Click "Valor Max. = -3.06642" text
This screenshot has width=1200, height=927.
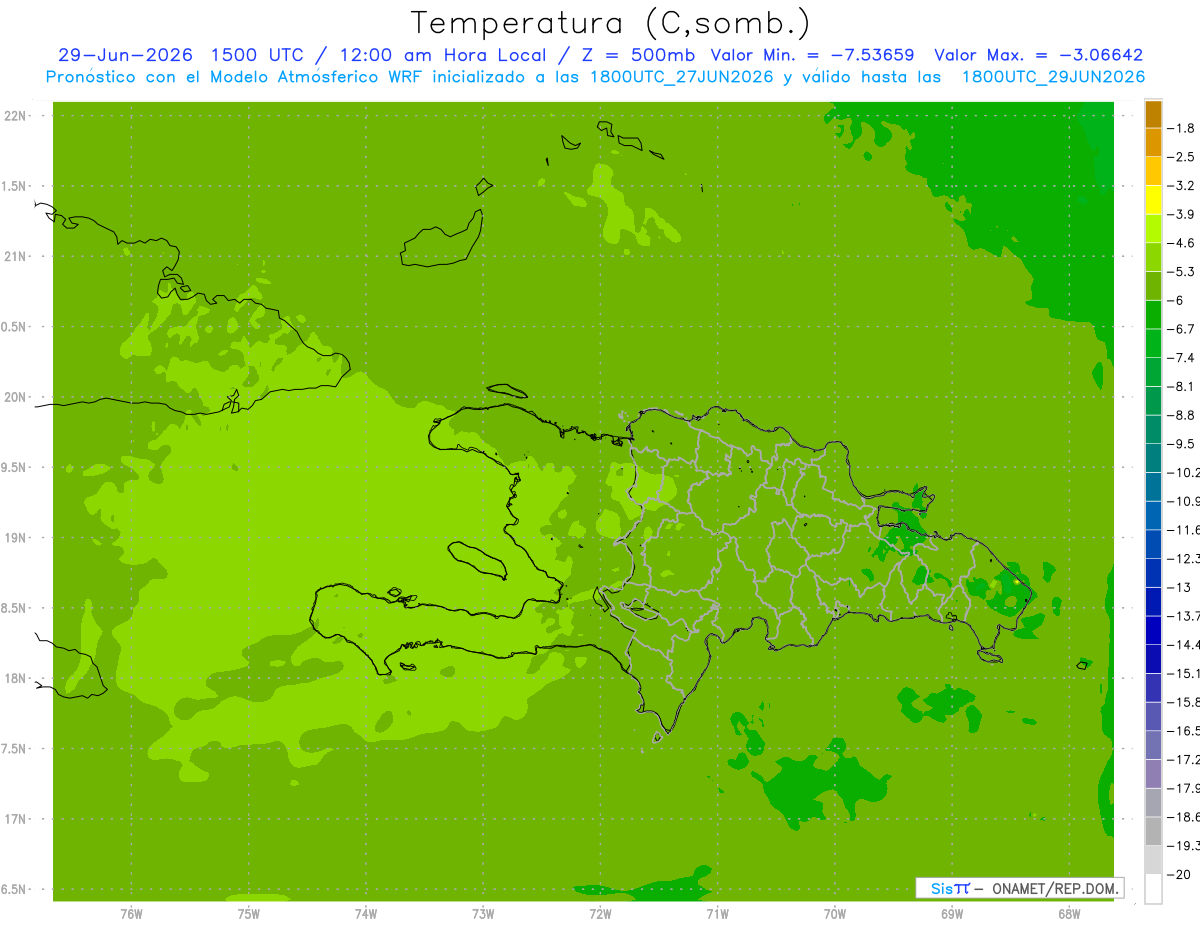click(x=1039, y=55)
